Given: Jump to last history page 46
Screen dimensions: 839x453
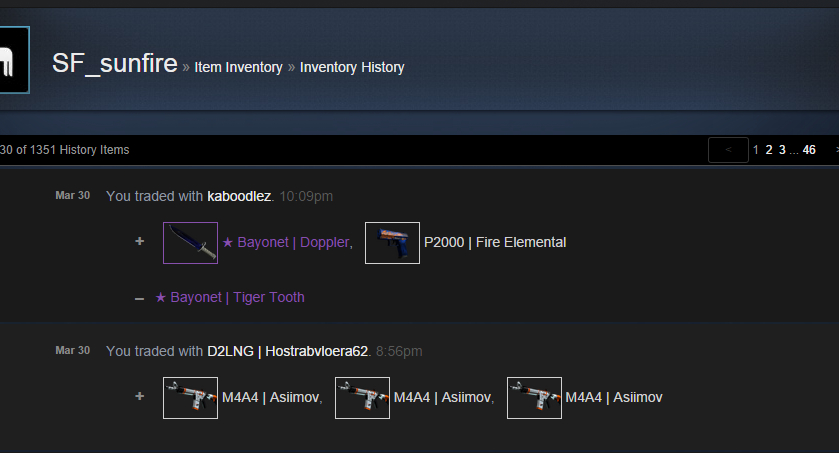Looking at the screenshot, I should point(809,150).
